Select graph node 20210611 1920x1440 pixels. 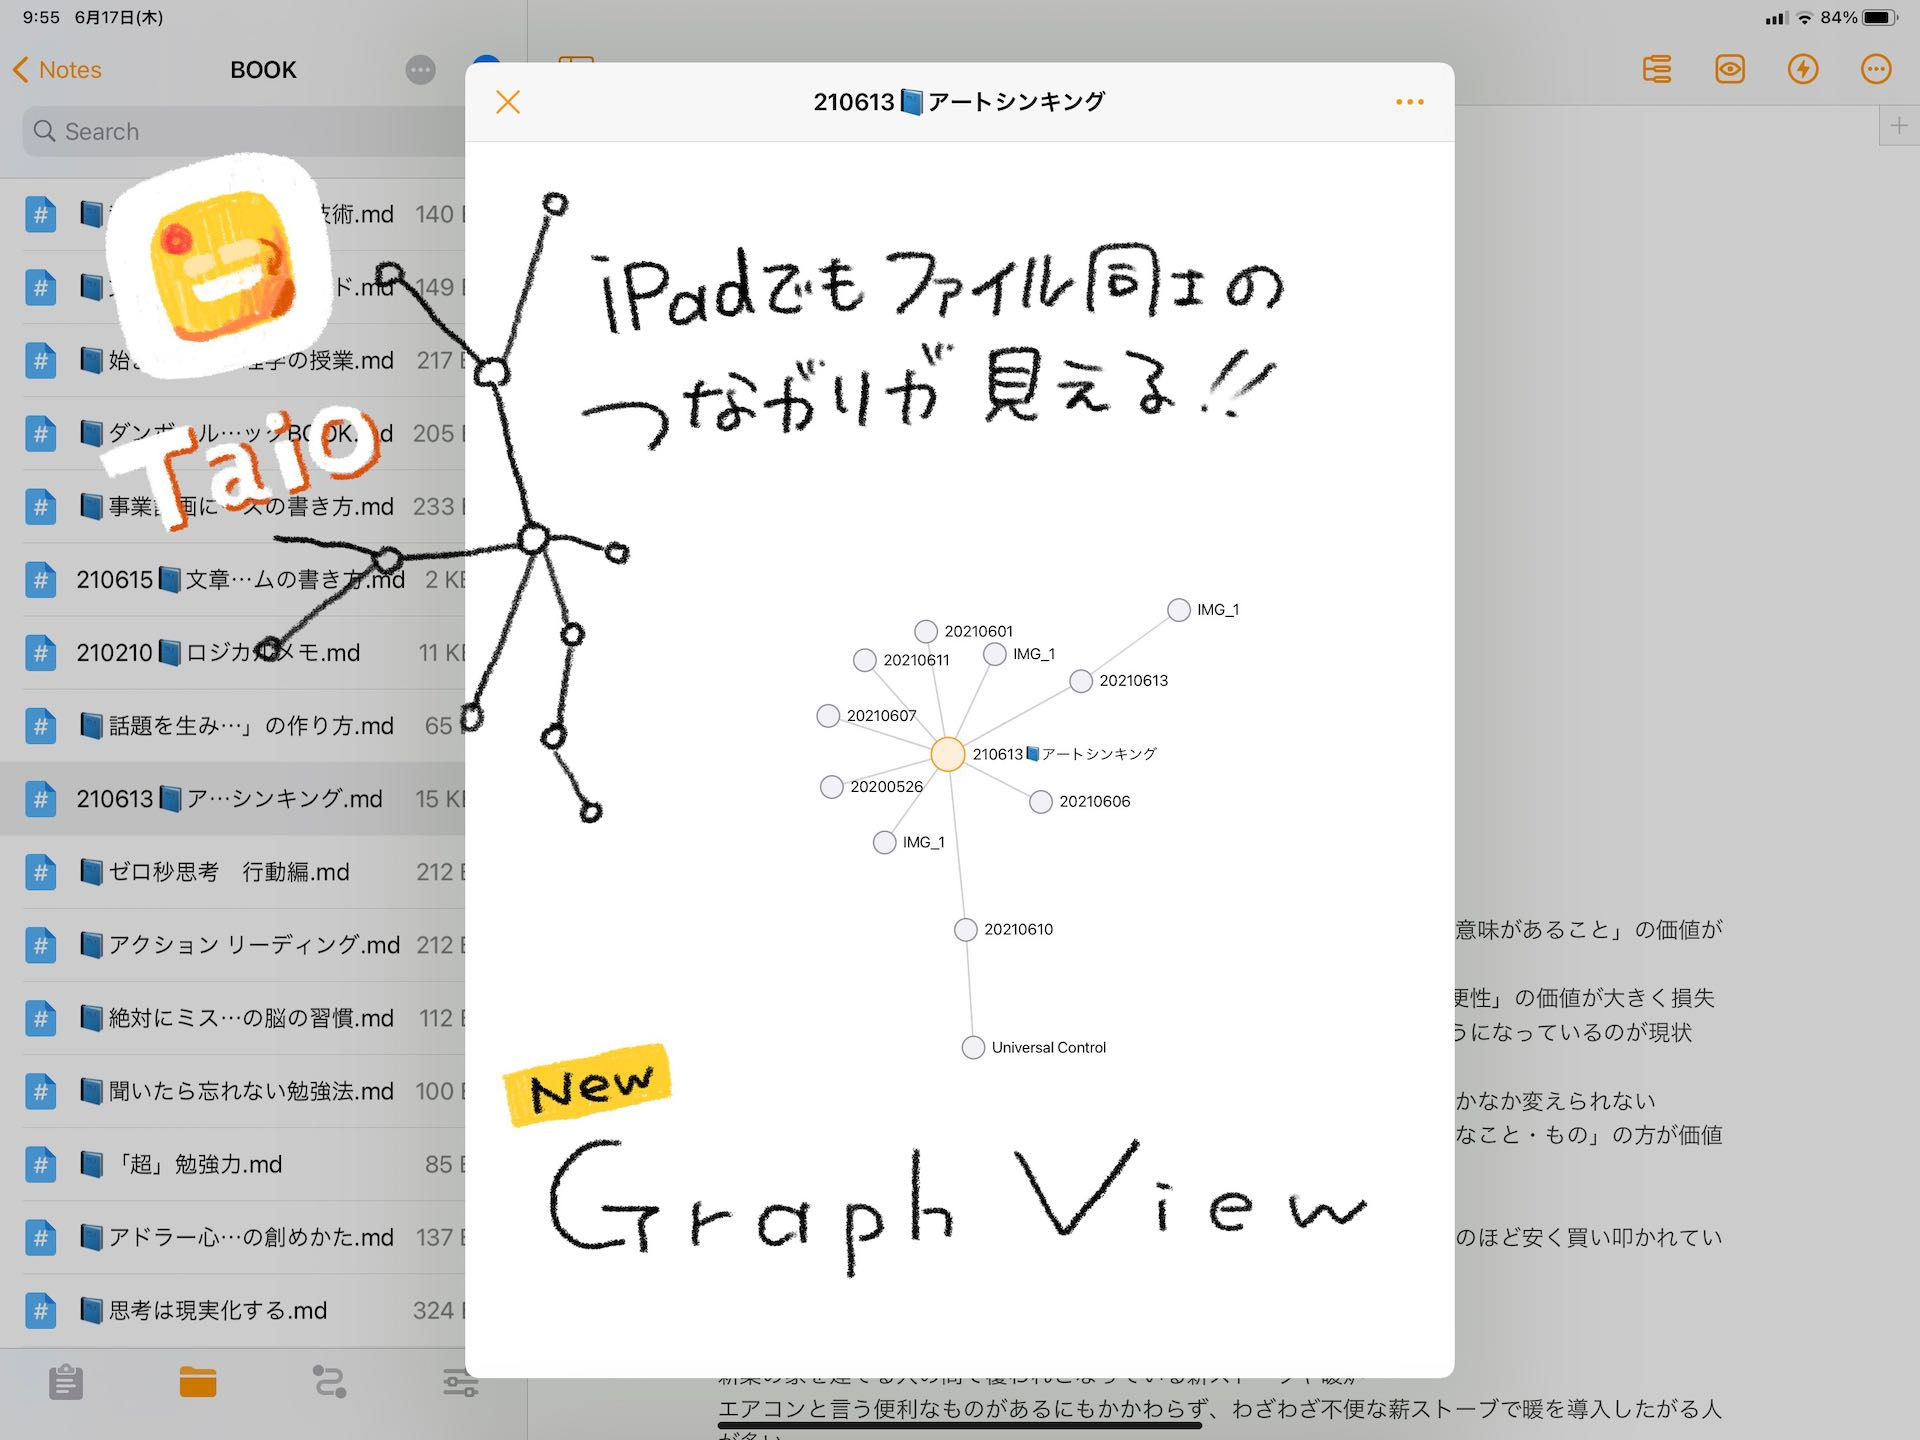point(865,660)
